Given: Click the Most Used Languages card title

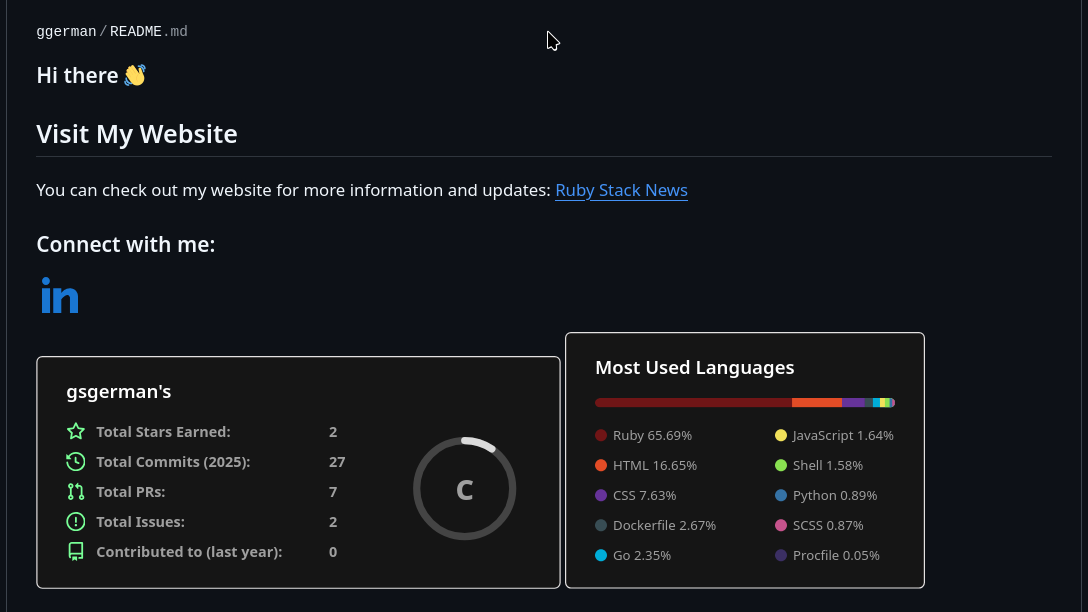Looking at the screenshot, I should point(694,368).
